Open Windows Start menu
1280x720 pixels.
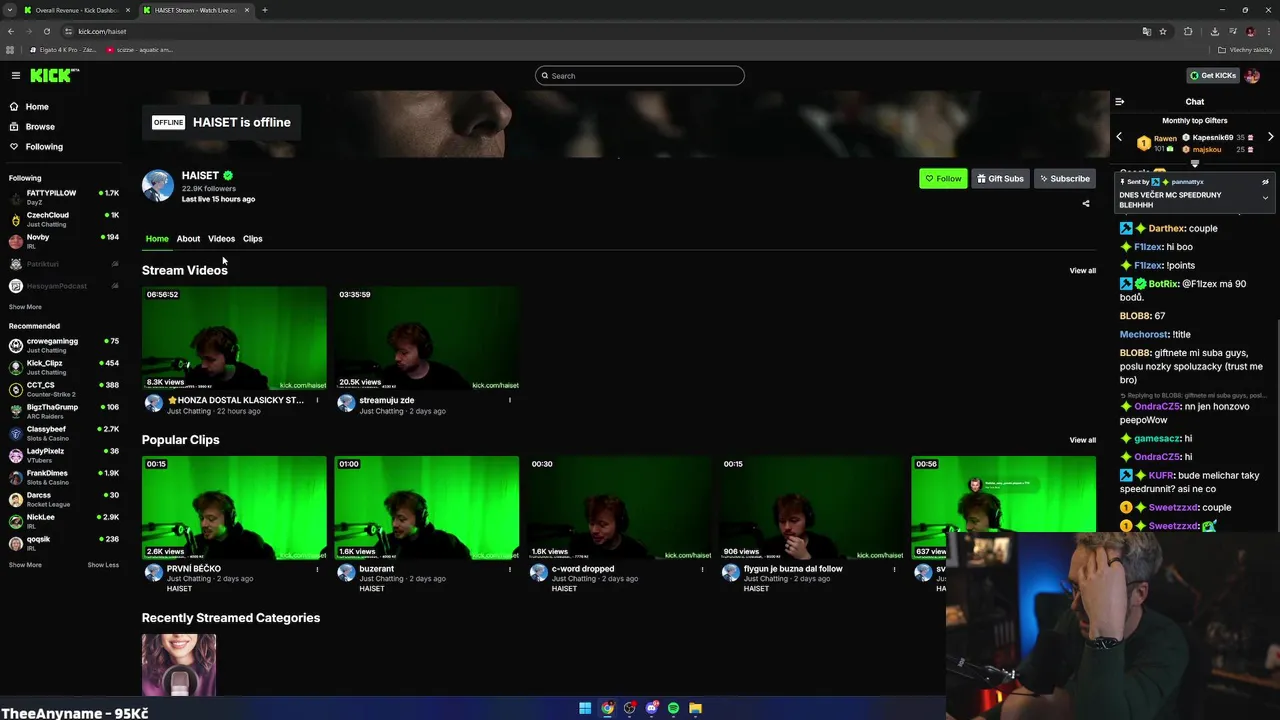[585, 708]
